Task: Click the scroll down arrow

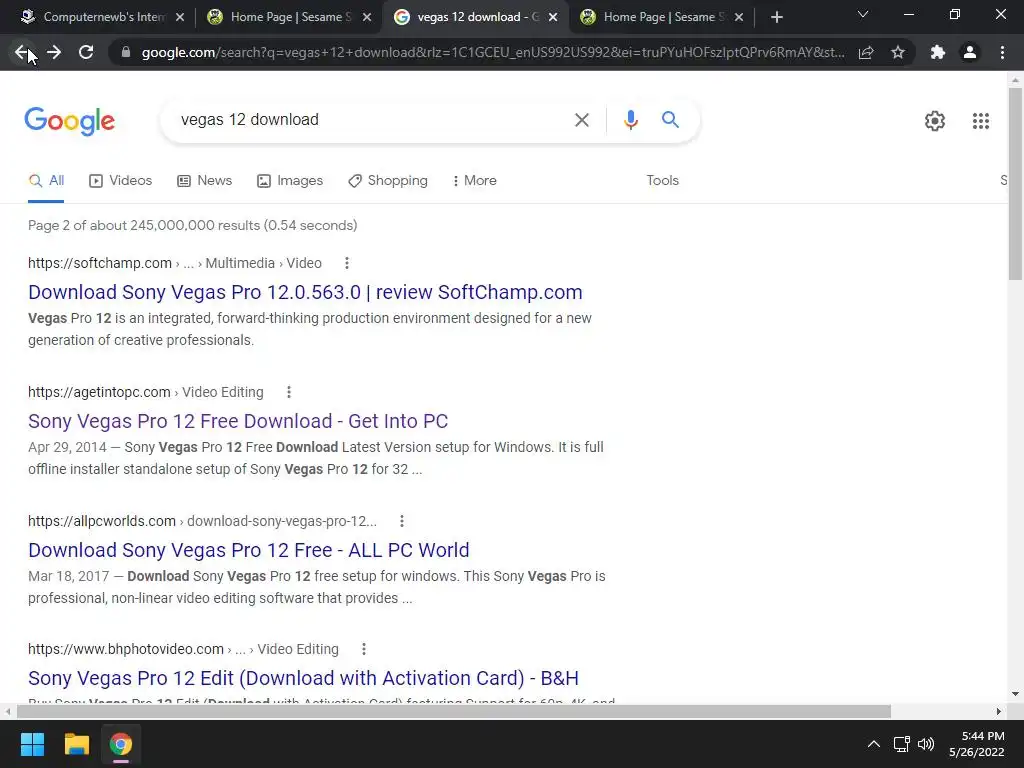Action: click(1015, 694)
